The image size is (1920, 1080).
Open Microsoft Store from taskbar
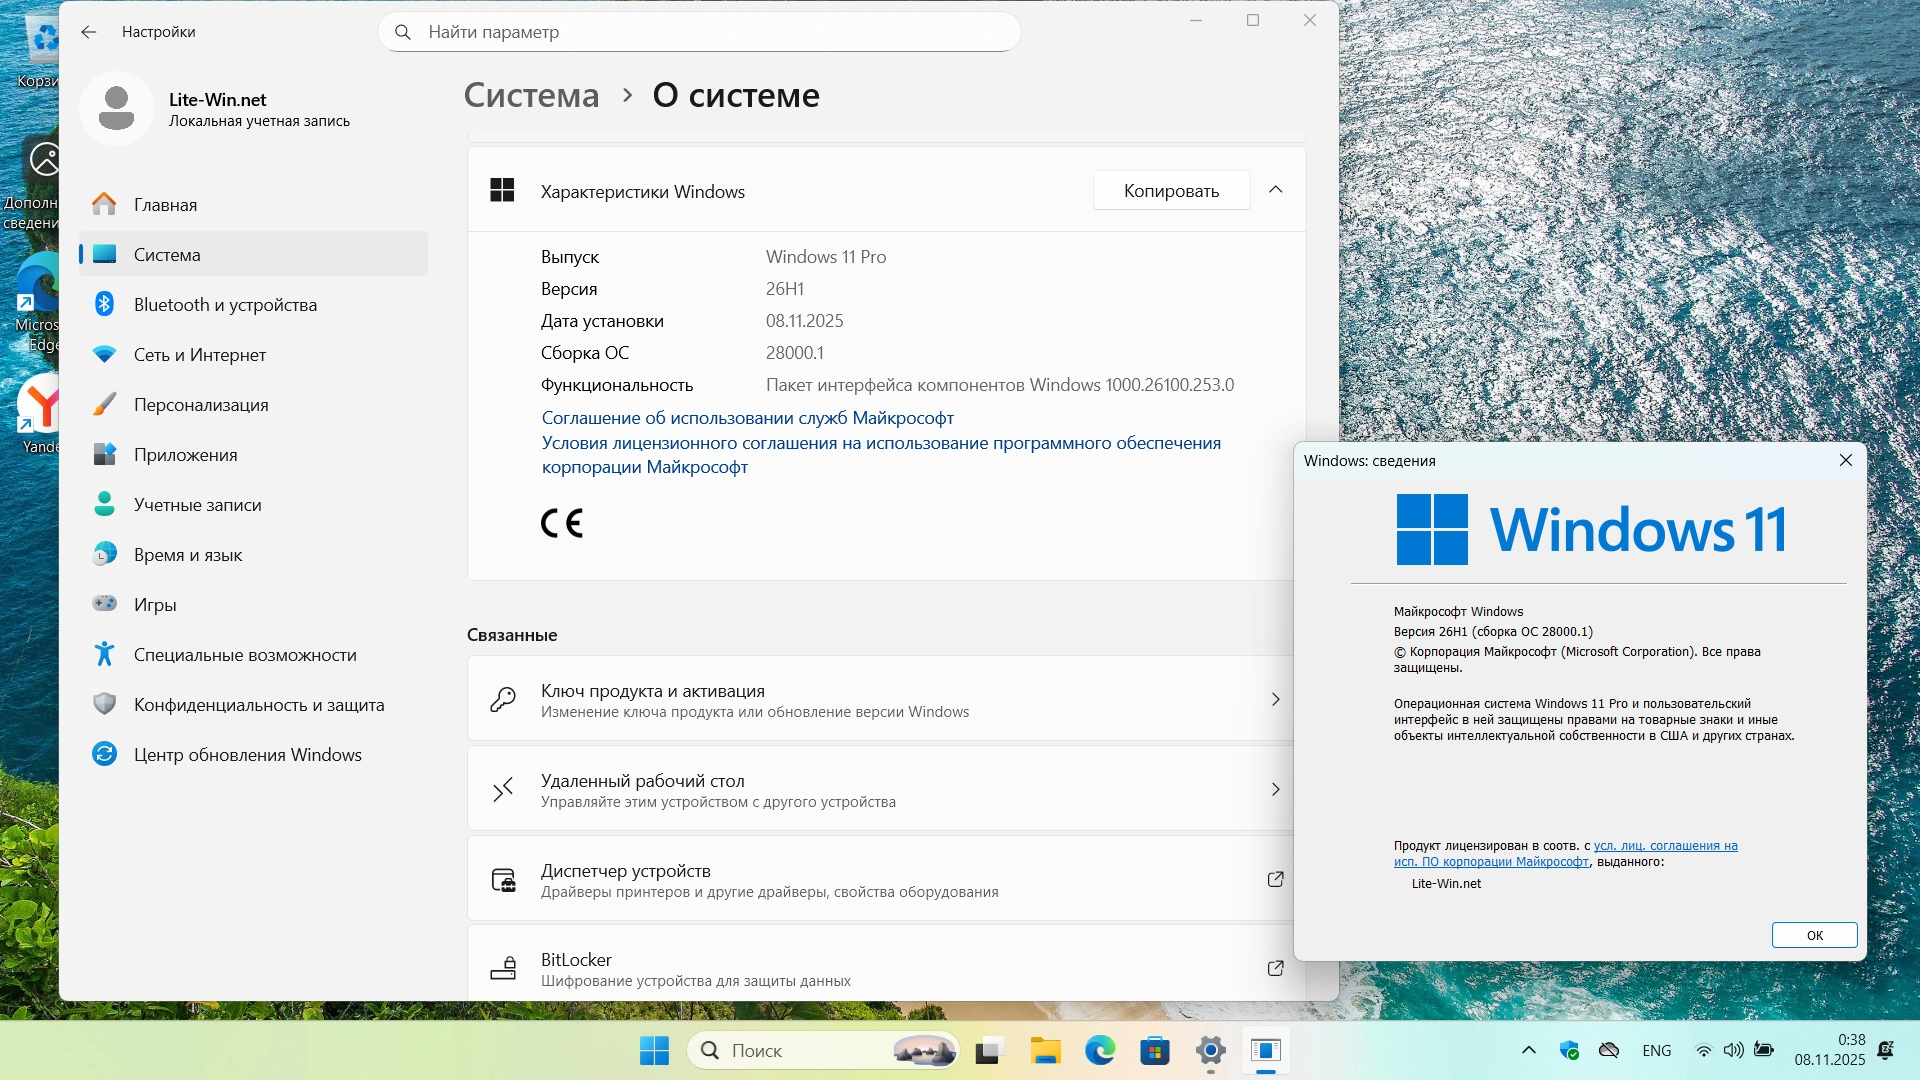(x=1155, y=1051)
